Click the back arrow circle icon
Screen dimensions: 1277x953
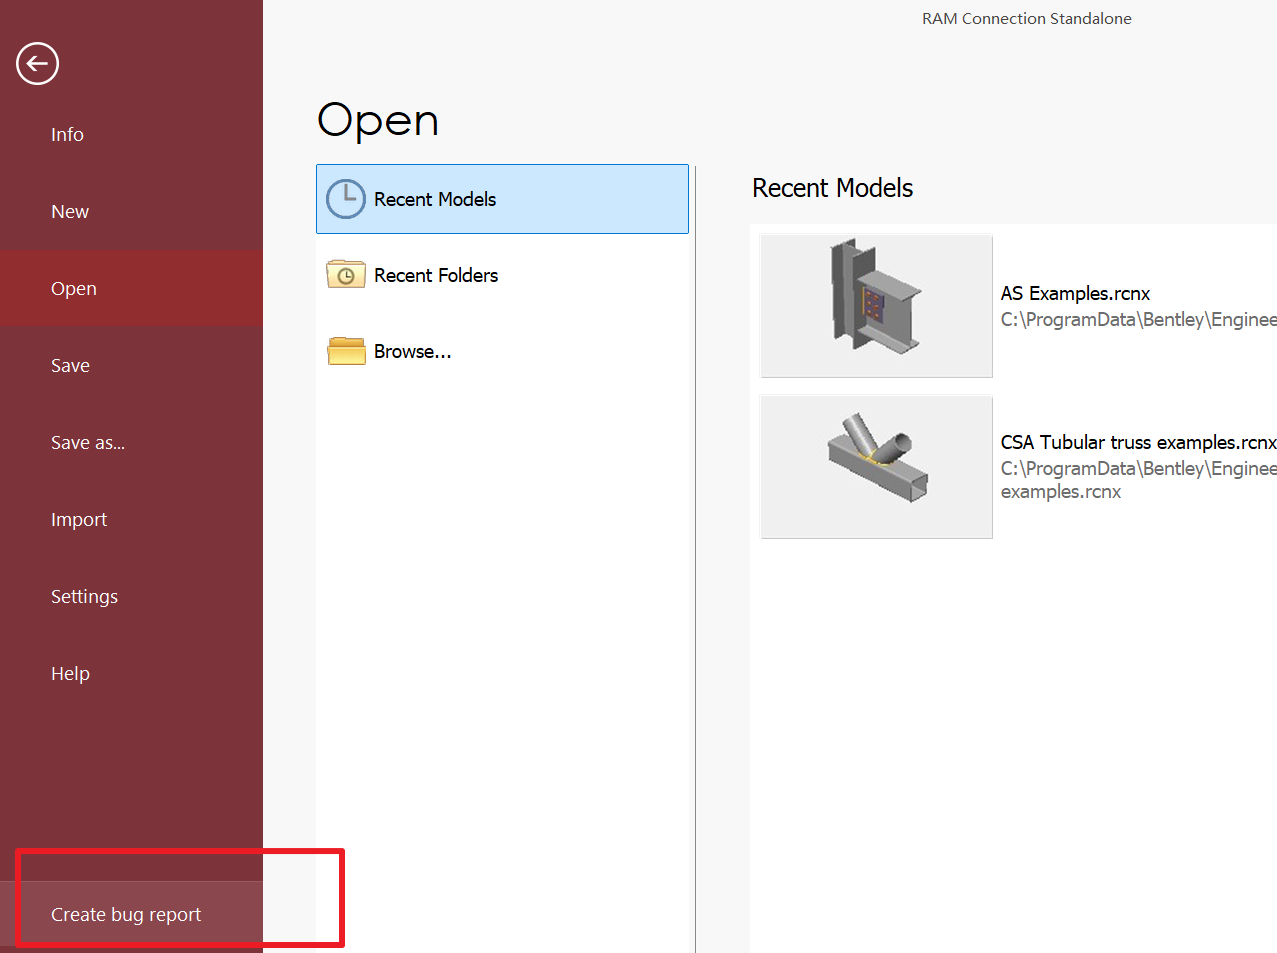pyautogui.click(x=38, y=64)
